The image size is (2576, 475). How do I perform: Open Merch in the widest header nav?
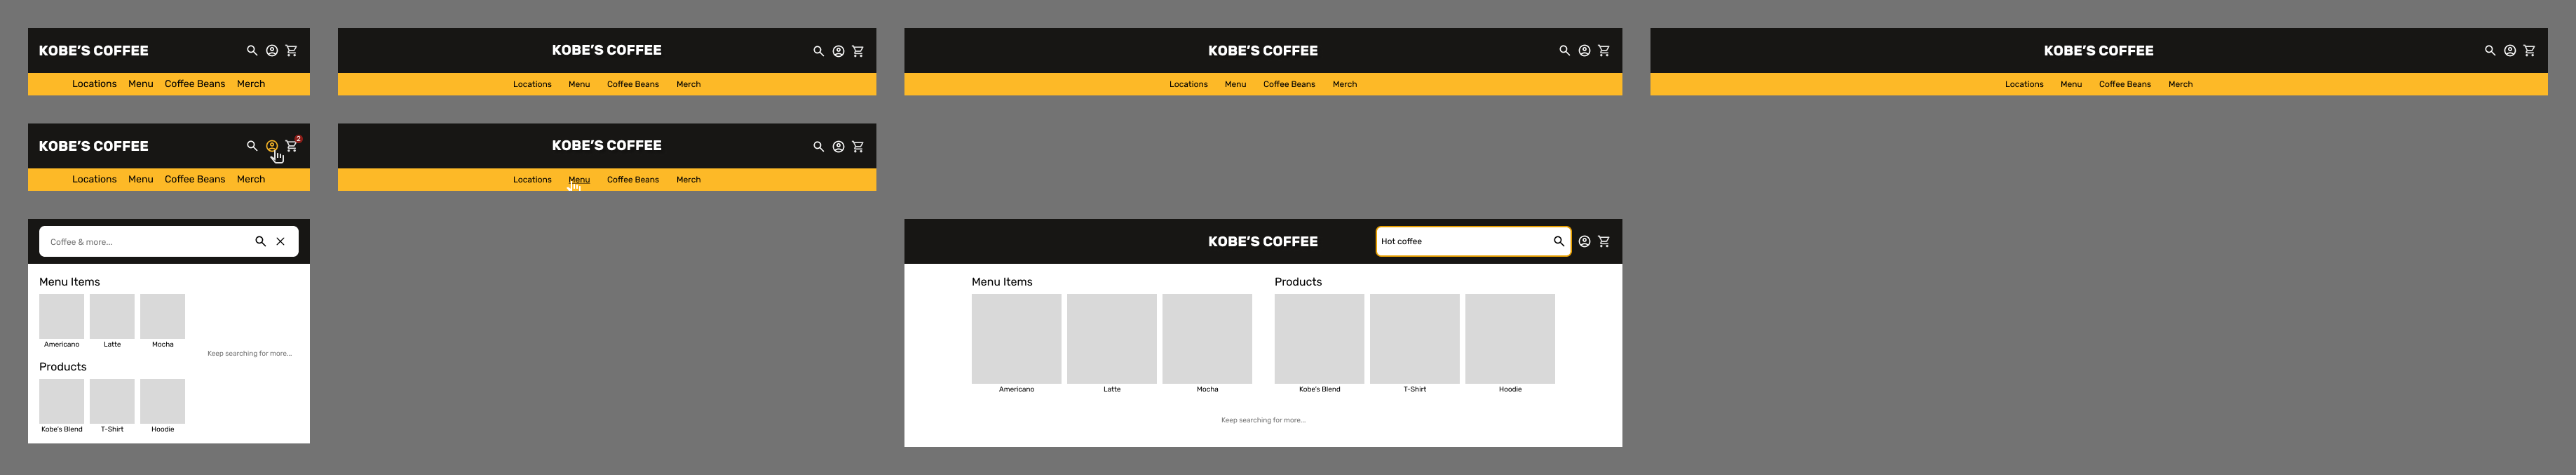click(2180, 84)
